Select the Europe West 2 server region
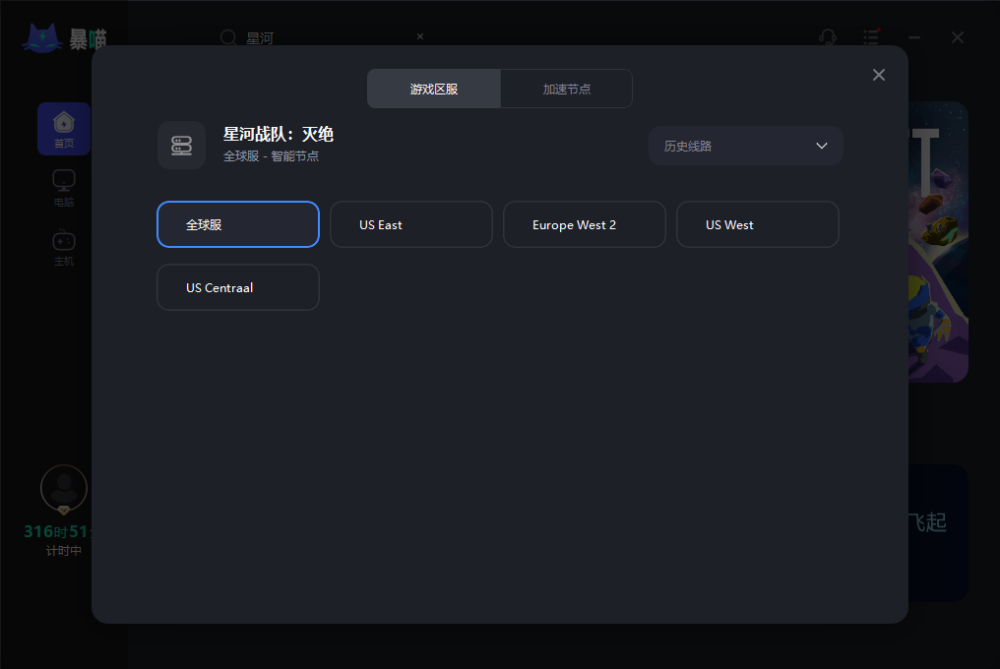 click(x=584, y=224)
